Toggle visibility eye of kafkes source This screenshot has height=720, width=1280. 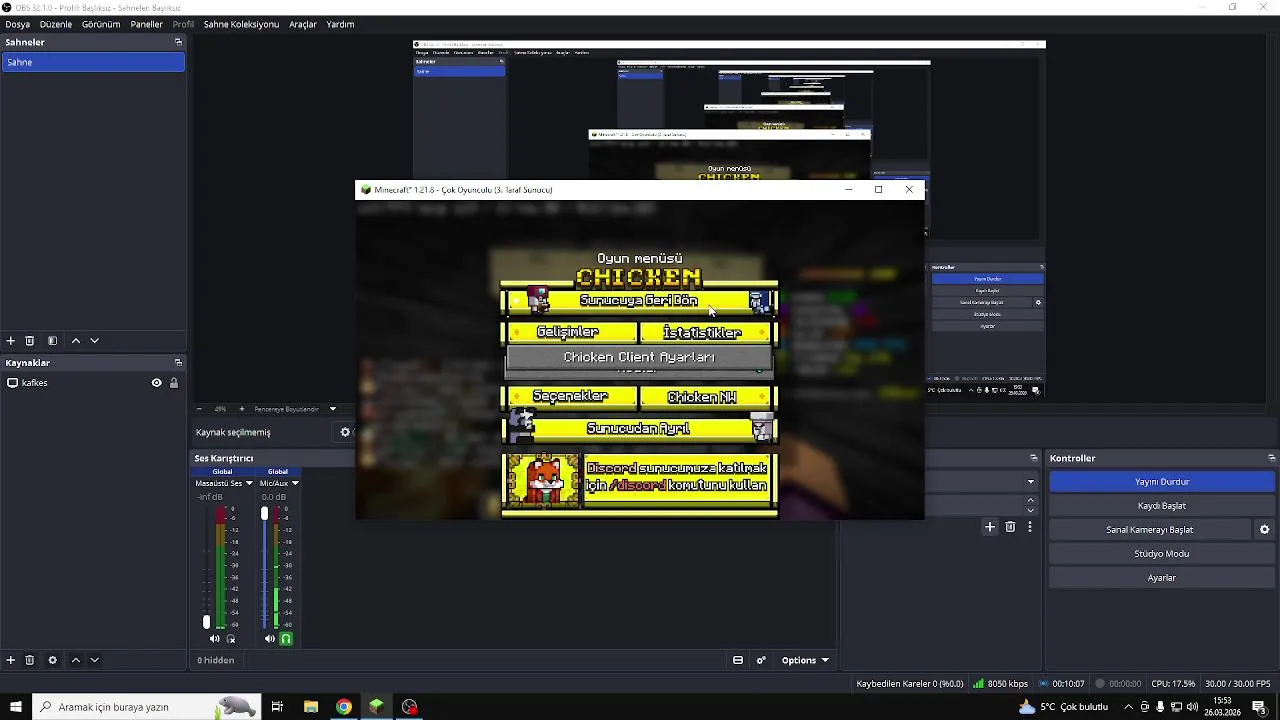click(156, 383)
